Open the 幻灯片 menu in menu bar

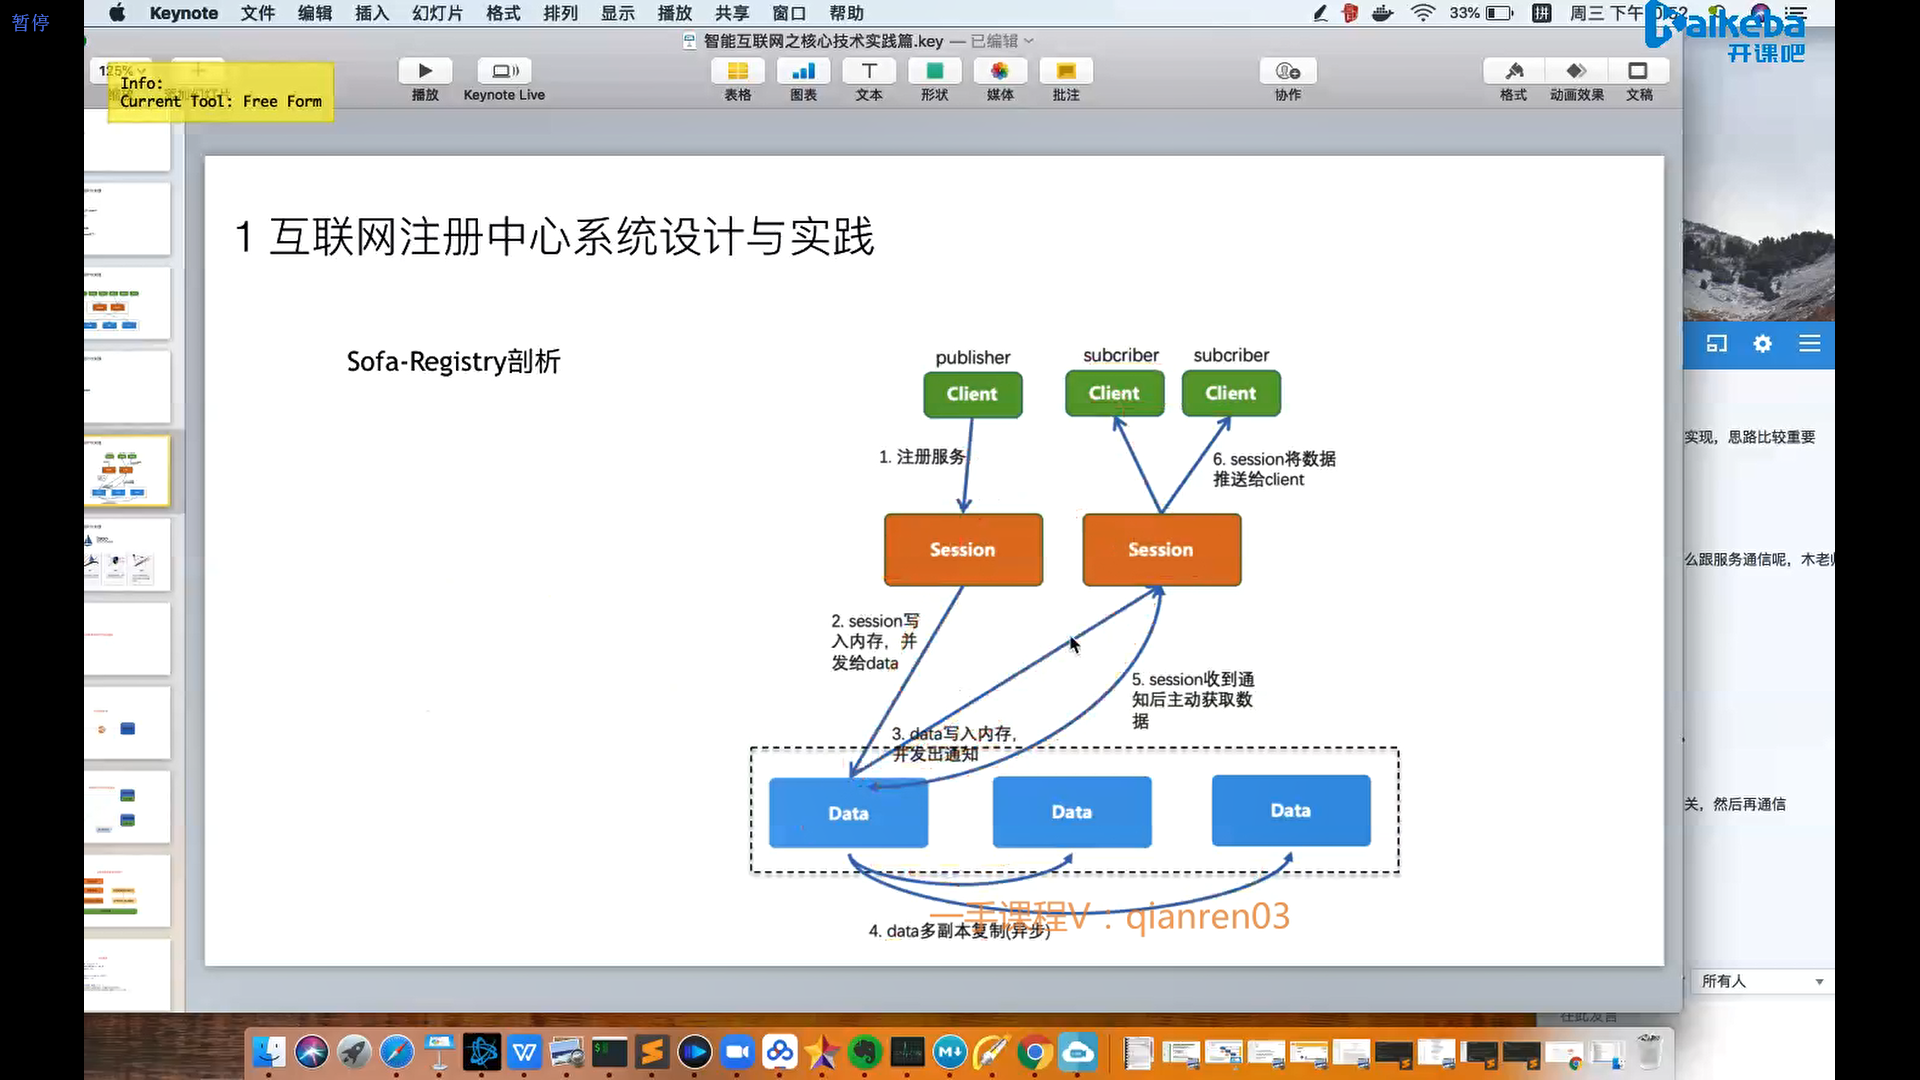(x=437, y=13)
